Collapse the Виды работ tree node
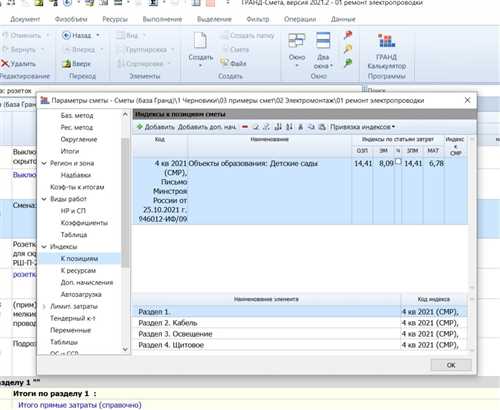The image size is (500, 410). (44, 199)
